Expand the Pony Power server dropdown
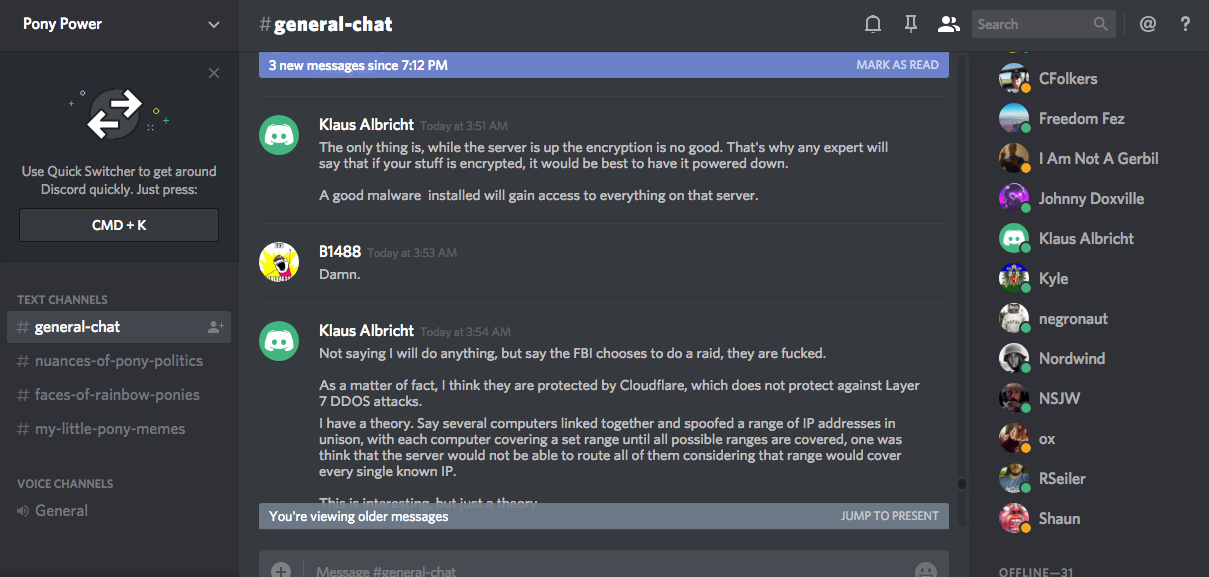The height and width of the screenshot is (577, 1209). [x=214, y=24]
